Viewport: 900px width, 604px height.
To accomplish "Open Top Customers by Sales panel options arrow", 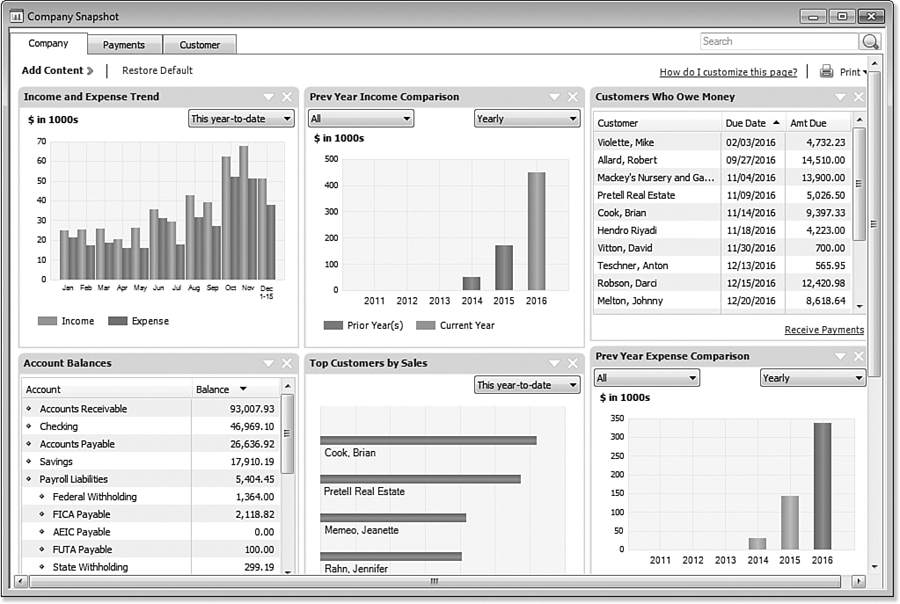I will tap(554, 363).
